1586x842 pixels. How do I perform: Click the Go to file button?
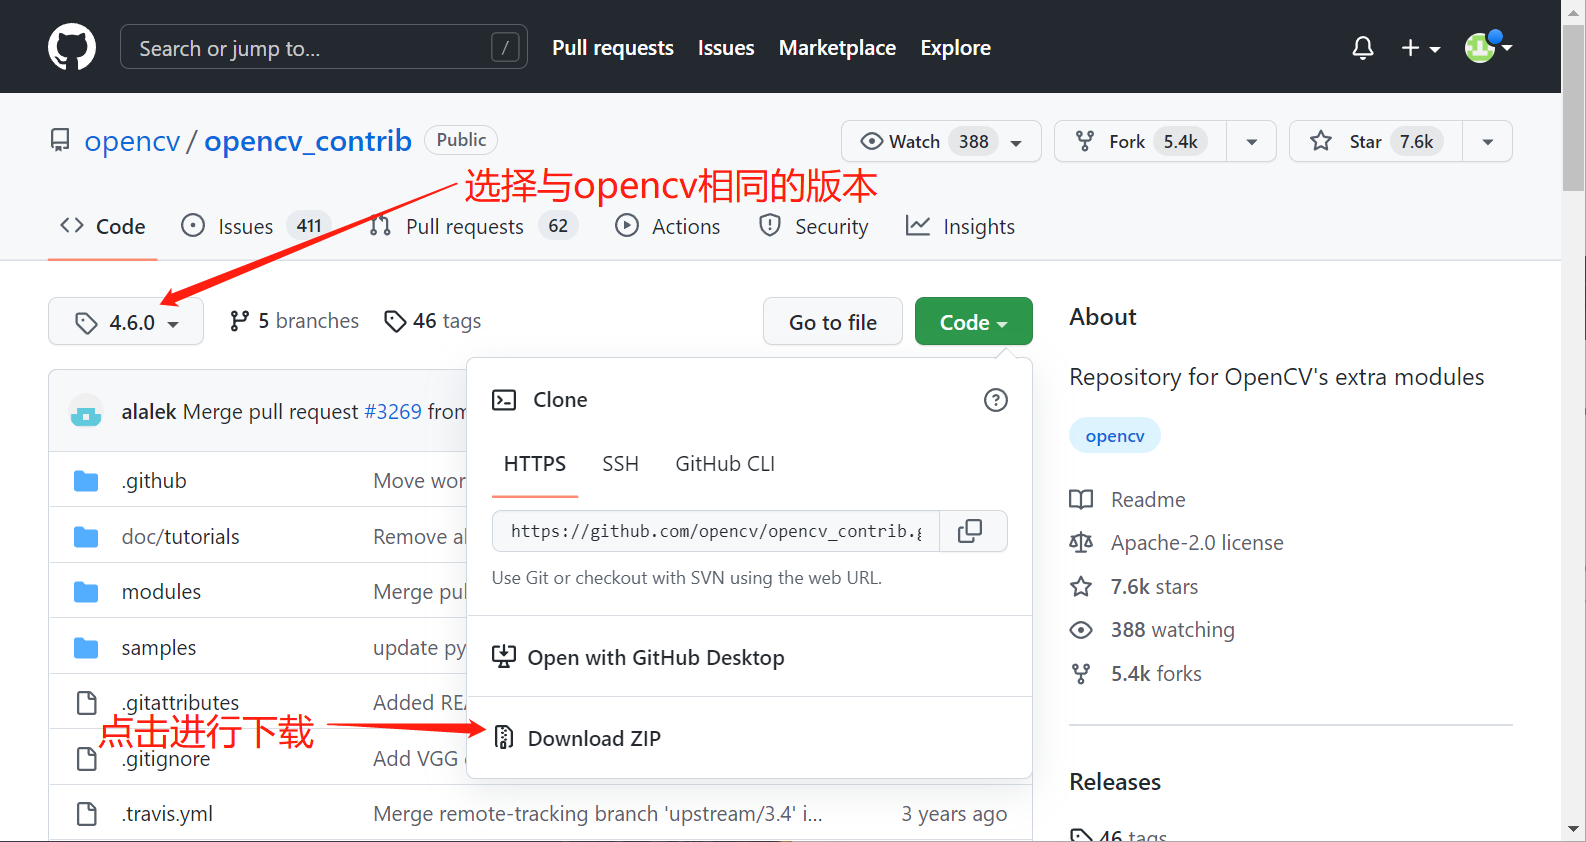click(x=832, y=322)
